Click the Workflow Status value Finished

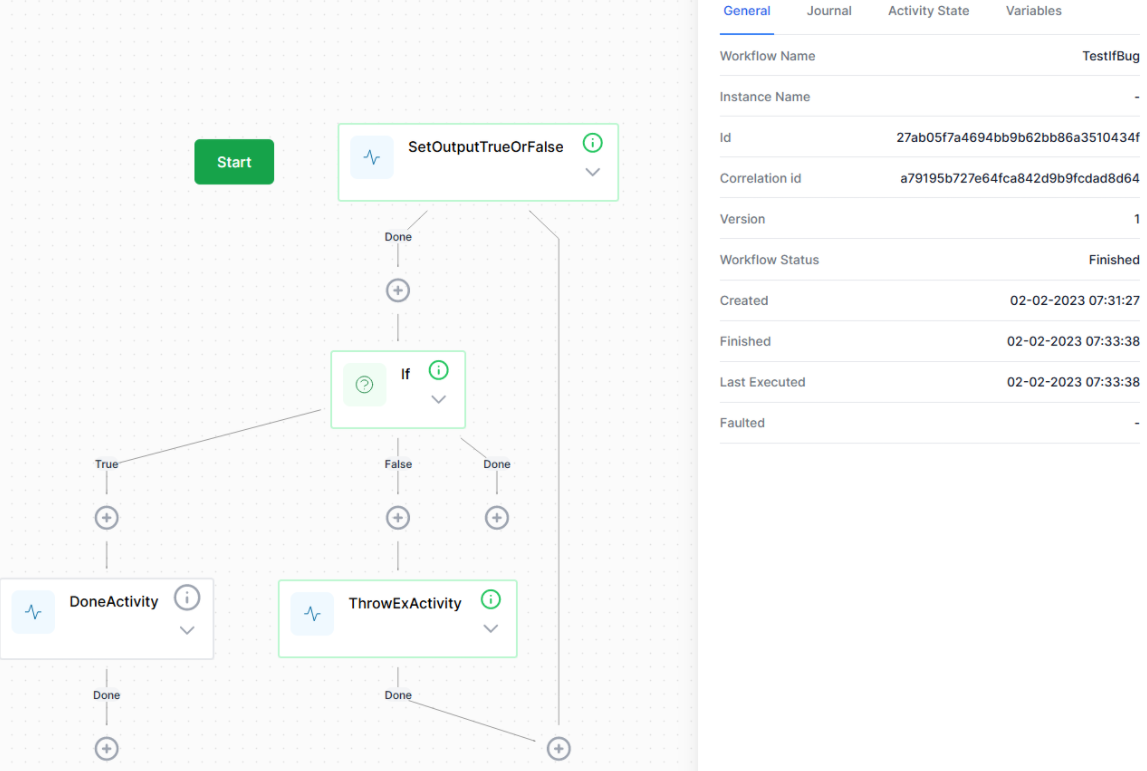coord(1113,260)
